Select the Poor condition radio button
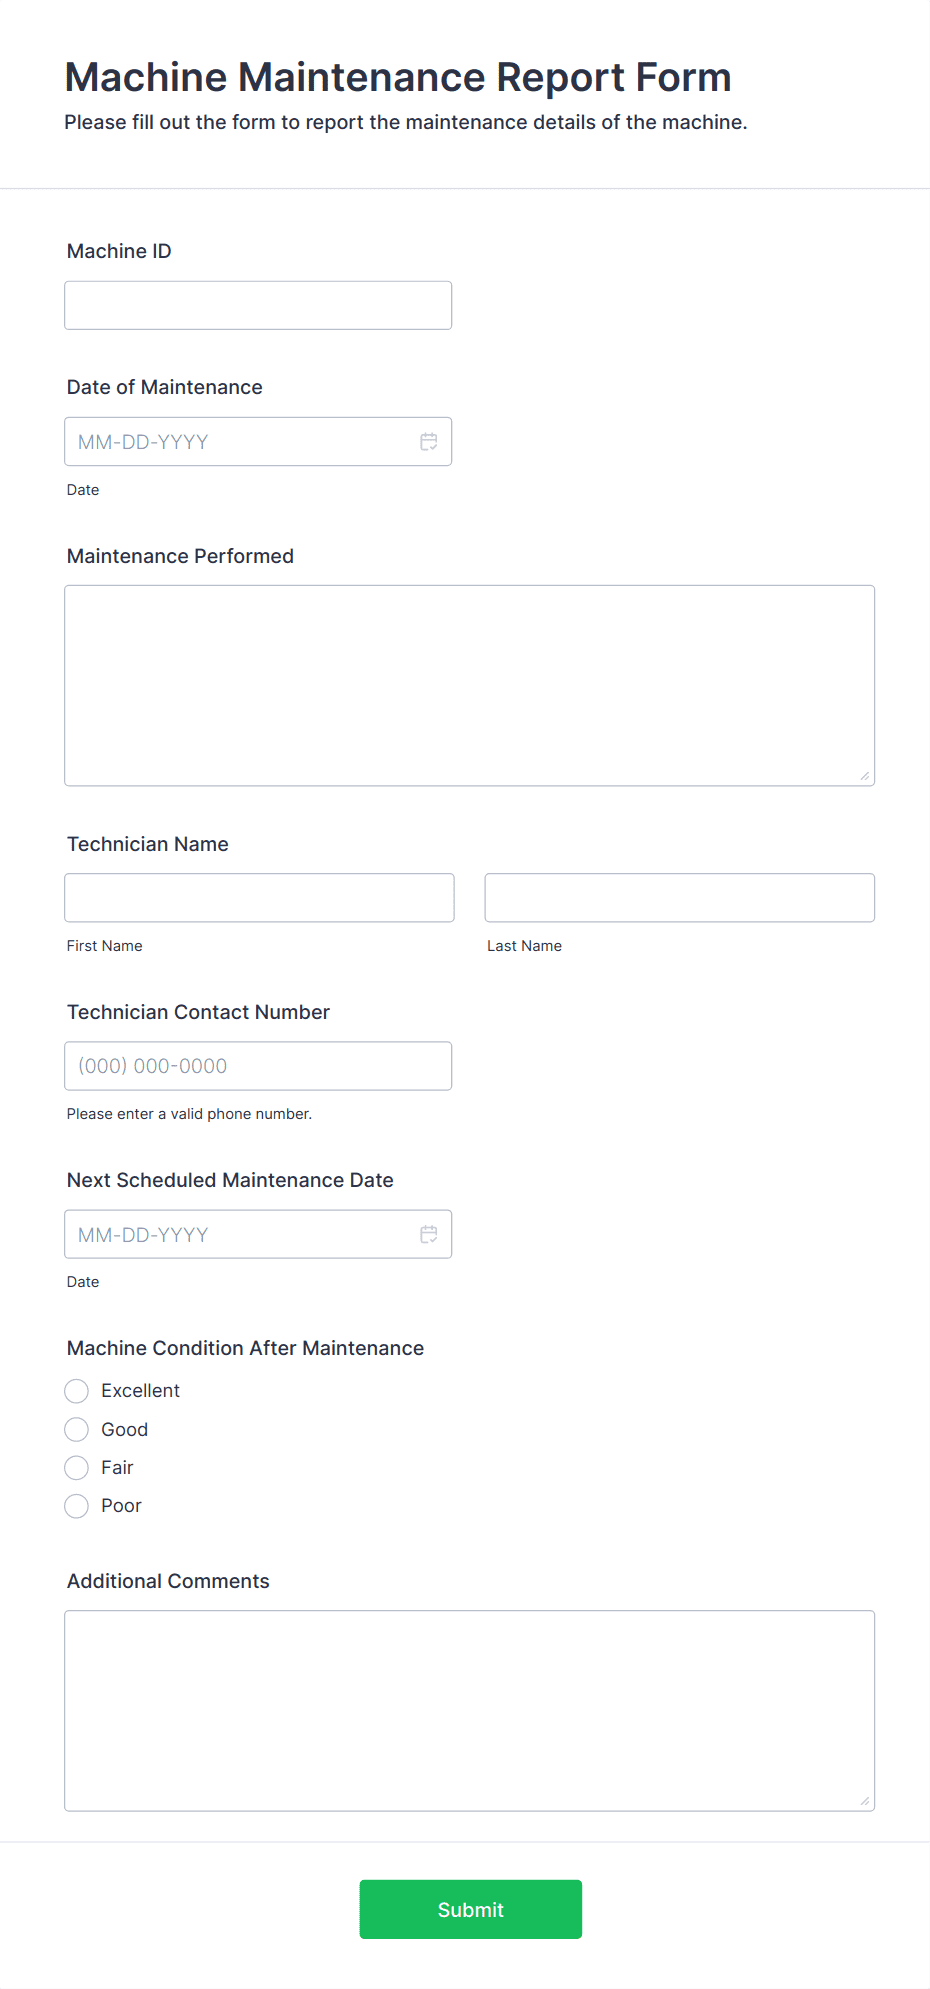Viewport: 930px width, 1989px height. [76, 1505]
